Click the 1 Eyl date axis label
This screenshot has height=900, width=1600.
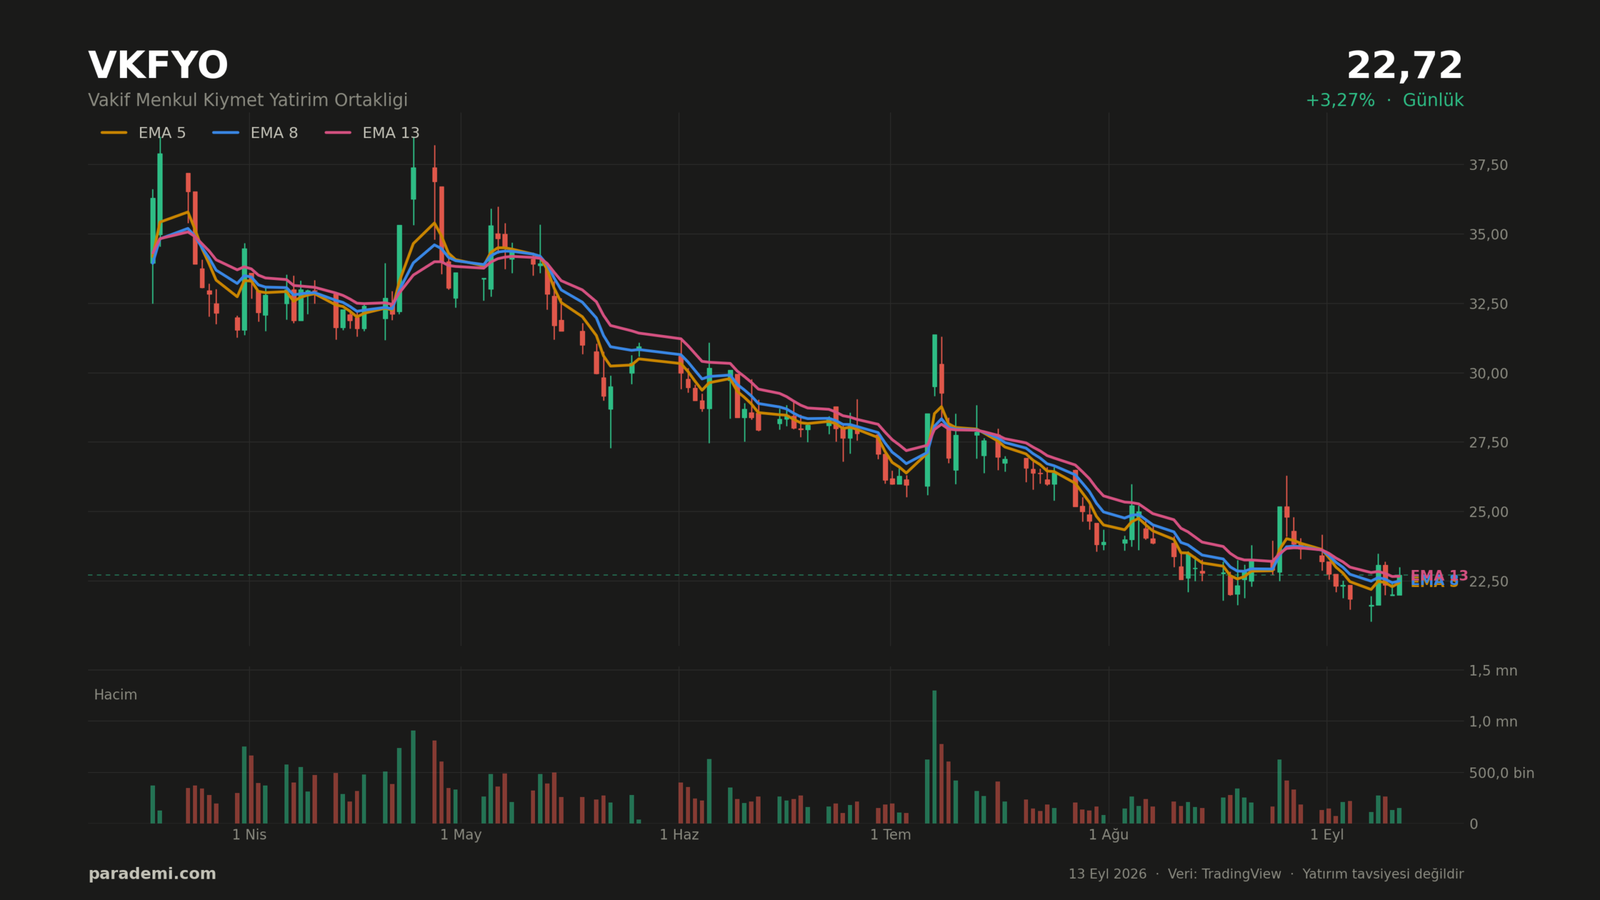(x=1327, y=835)
